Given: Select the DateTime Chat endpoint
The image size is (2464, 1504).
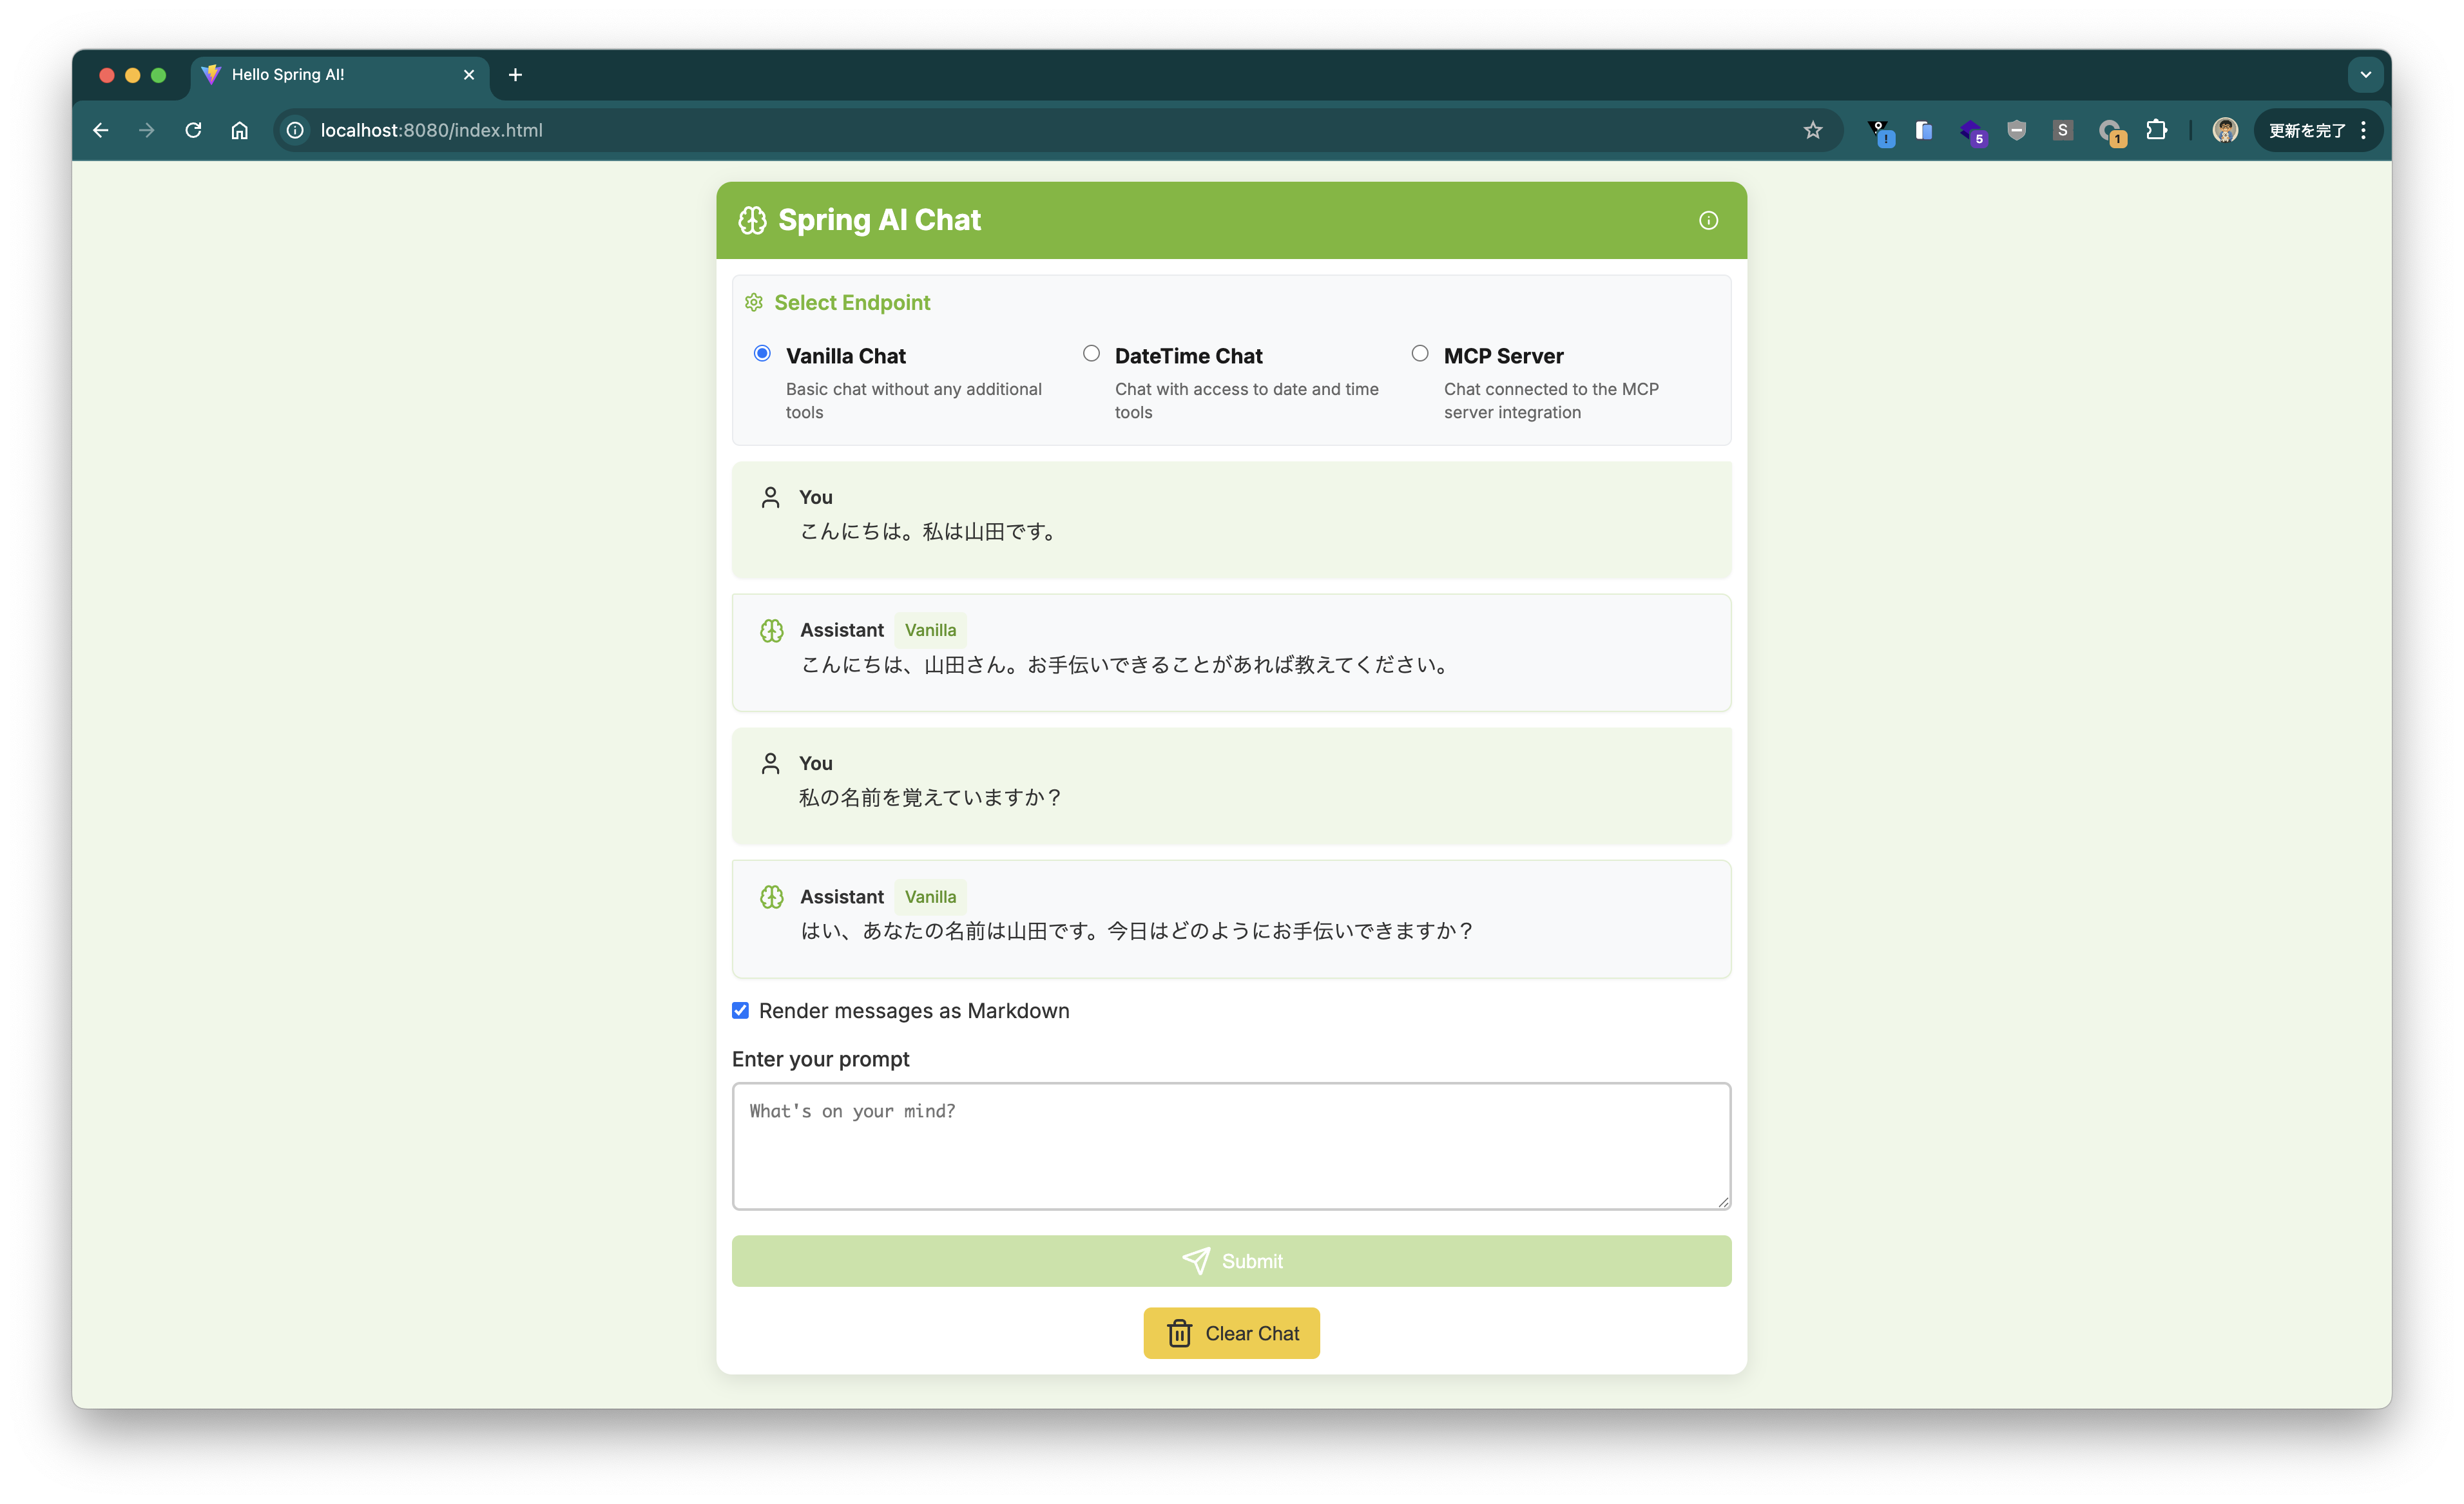Looking at the screenshot, I should pyautogui.click(x=1091, y=353).
